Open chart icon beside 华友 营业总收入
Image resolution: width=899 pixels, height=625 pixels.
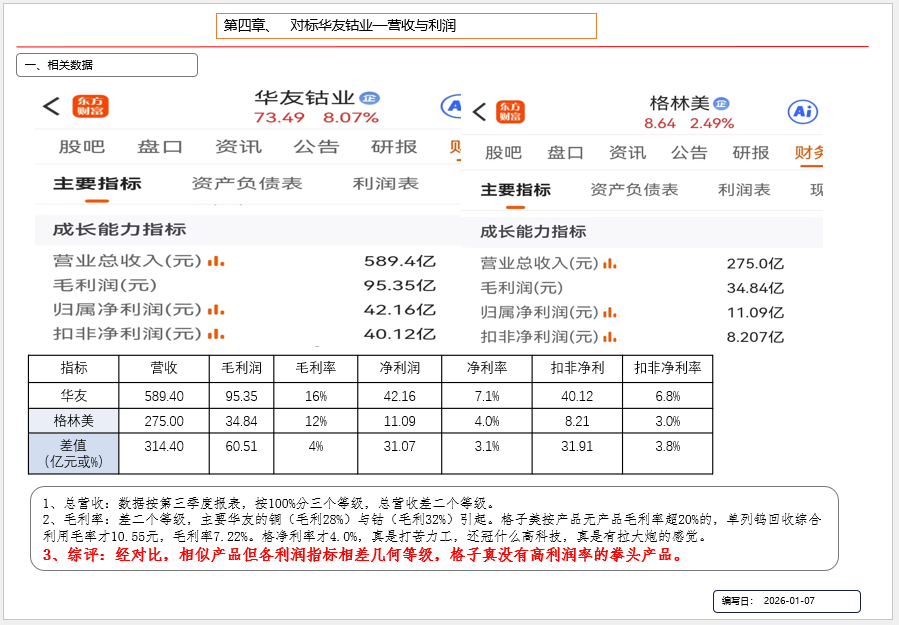pos(216,261)
